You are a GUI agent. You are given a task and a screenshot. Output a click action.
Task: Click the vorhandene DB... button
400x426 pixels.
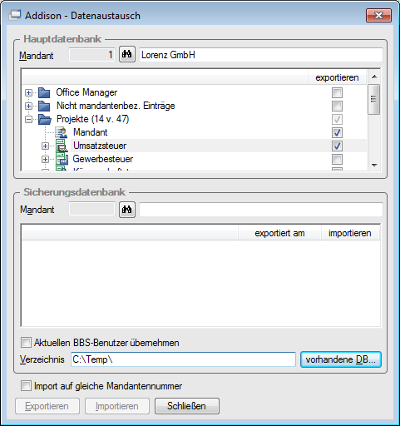341,359
